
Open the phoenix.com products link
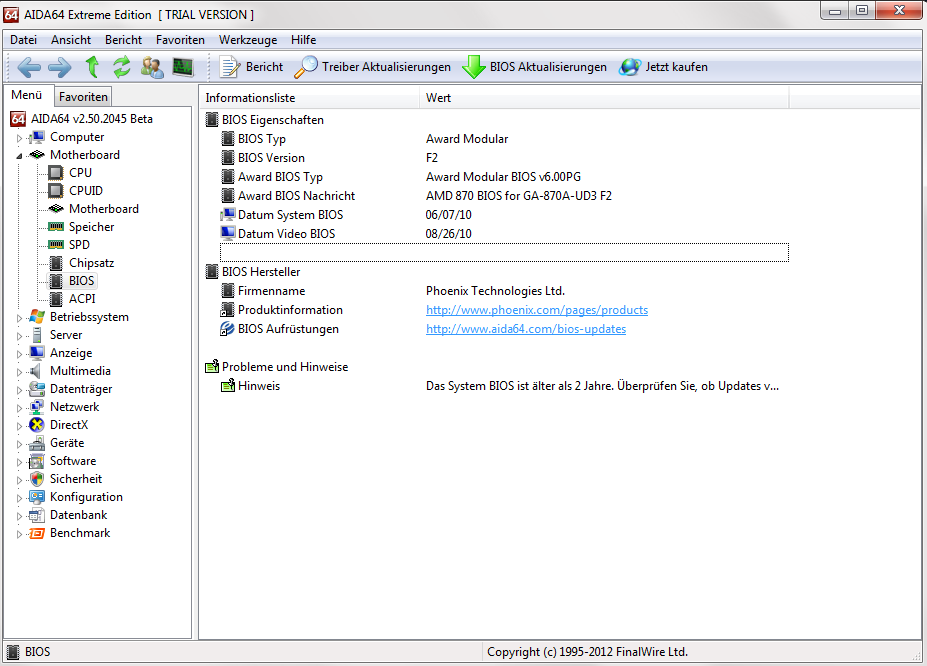(x=537, y=310)
